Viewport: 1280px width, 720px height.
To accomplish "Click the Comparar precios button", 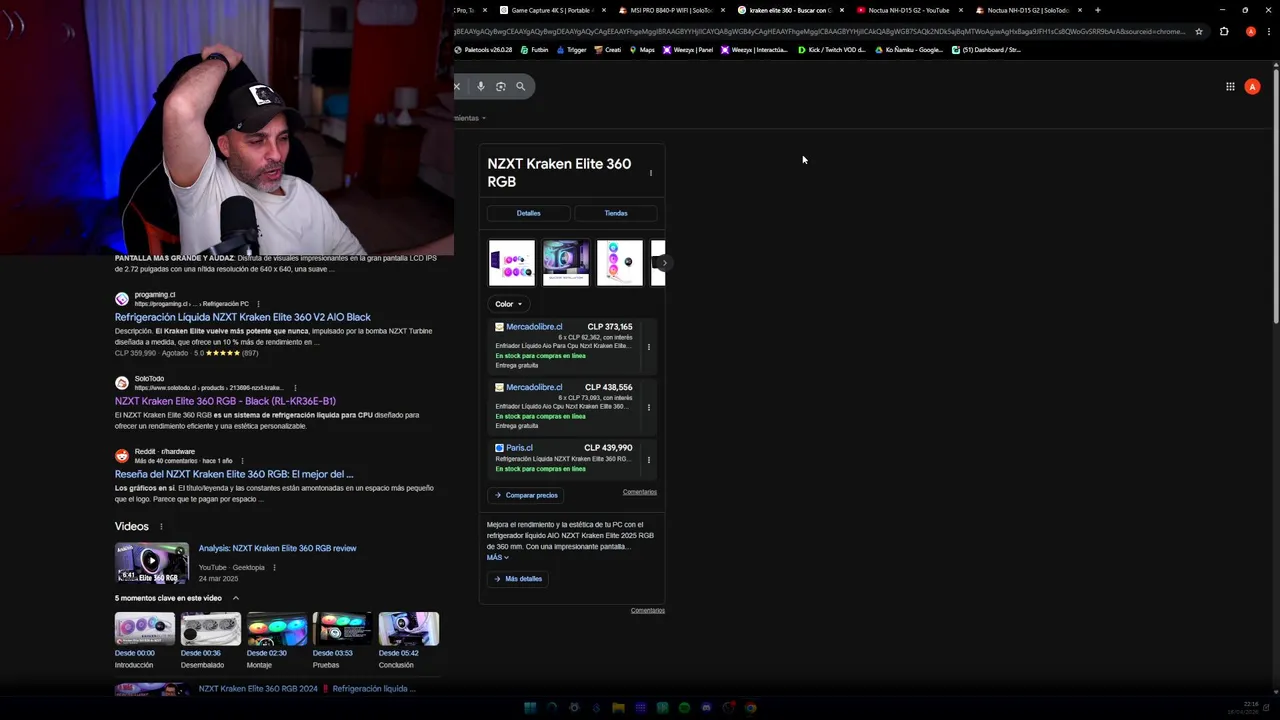I will coord(526,495).
